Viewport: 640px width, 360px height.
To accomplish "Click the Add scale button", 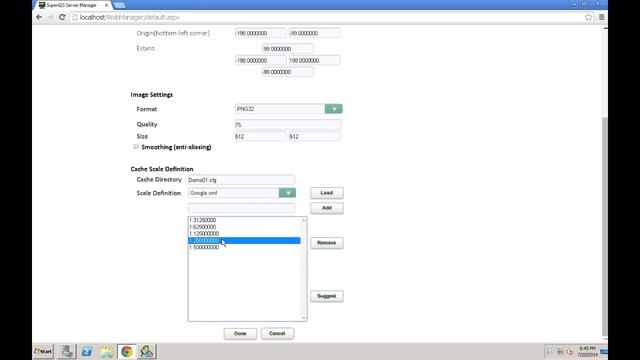I will coord(327,208).
